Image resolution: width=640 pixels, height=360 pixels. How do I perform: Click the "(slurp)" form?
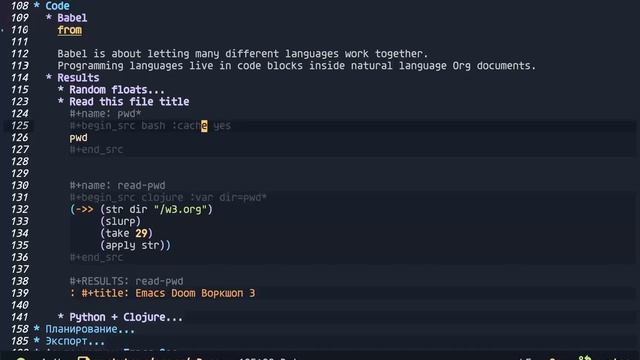tap(120, 222)
